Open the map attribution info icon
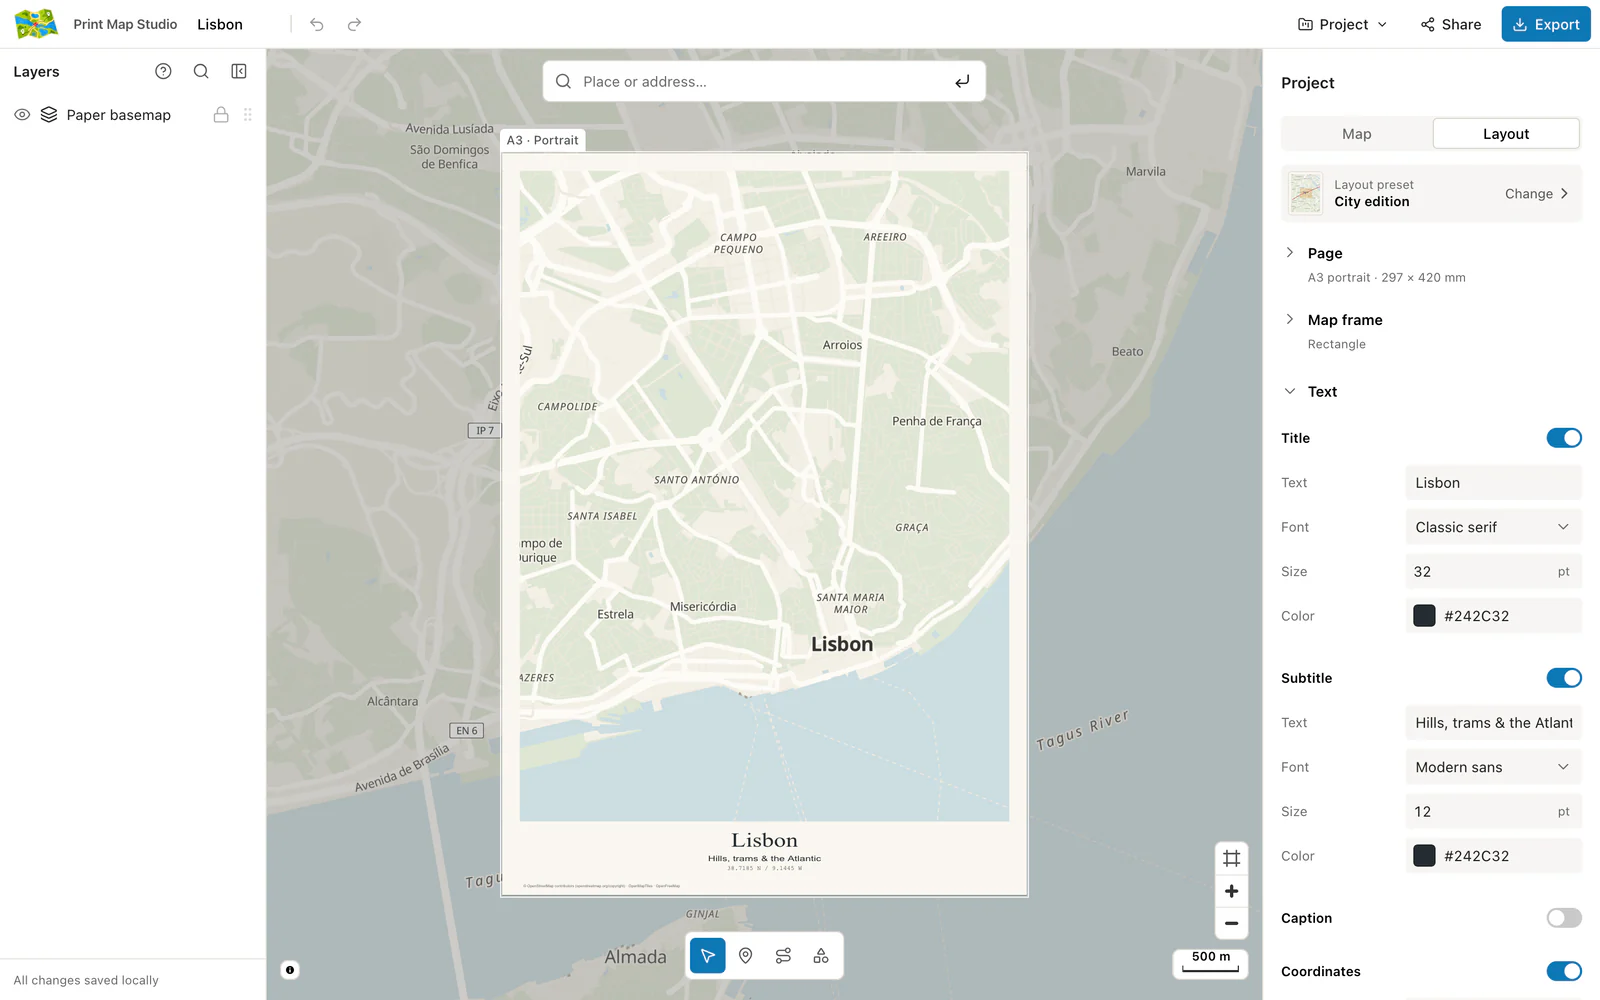Image resolution: width=1600 pixels, height=1000 pixels. tap(290, 969)
